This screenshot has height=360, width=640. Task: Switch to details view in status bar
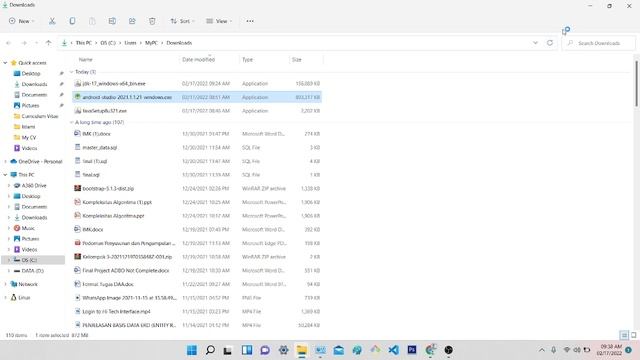(x=624, y=336)
